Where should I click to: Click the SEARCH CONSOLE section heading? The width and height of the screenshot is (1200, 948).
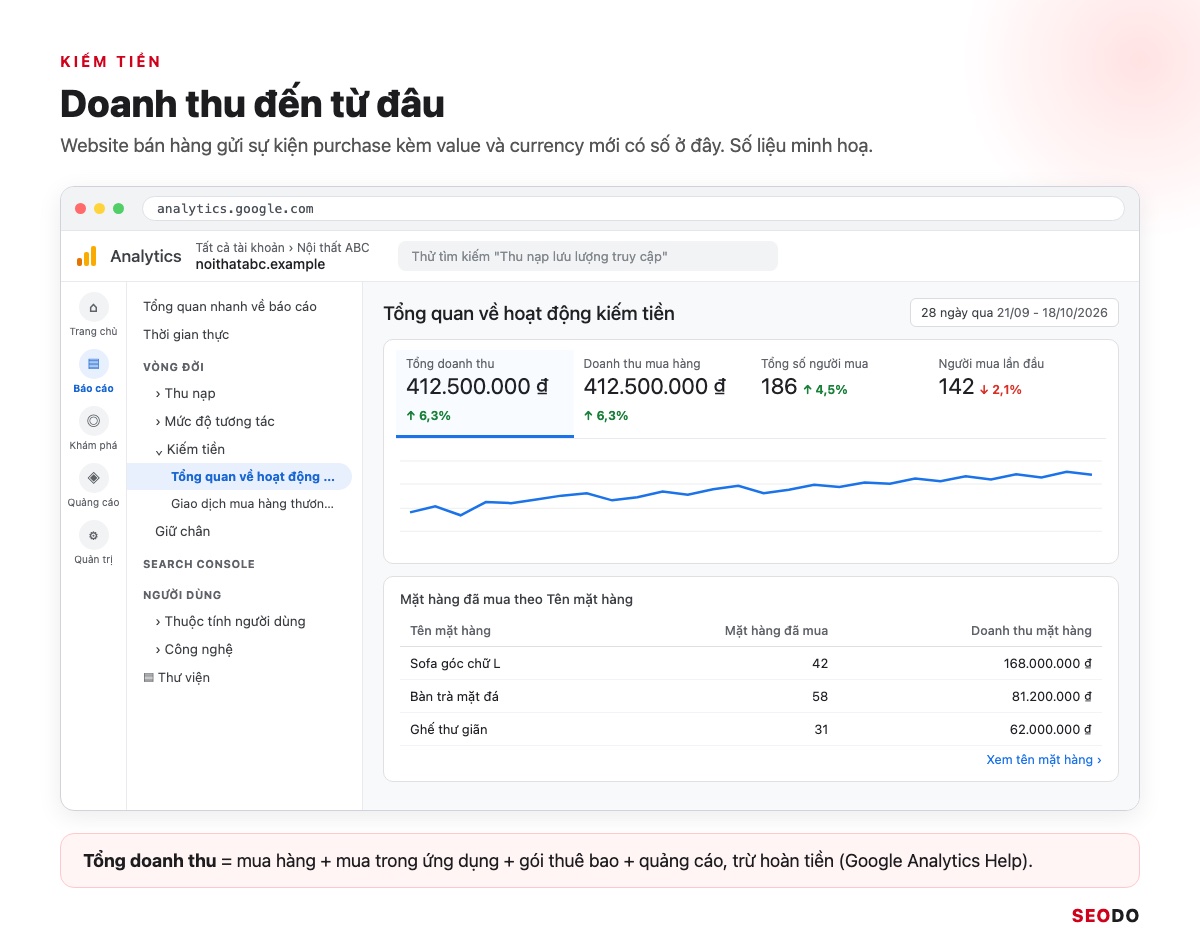(199, 564)
